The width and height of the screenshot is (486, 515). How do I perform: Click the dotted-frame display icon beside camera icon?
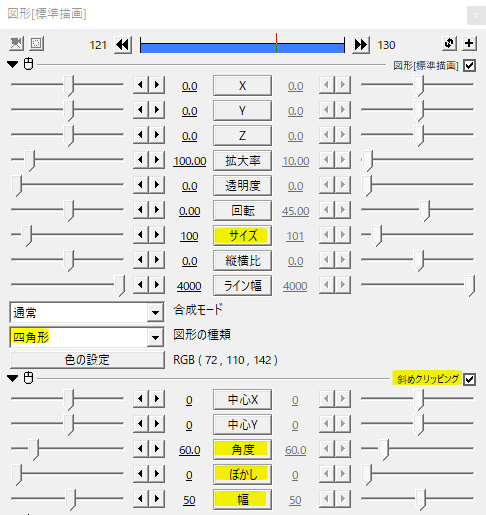pyautogui.click(x=36, y=44)
